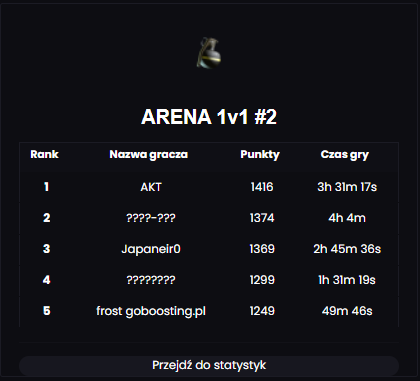Click the Czas gry column header

(x=345, y=154)
